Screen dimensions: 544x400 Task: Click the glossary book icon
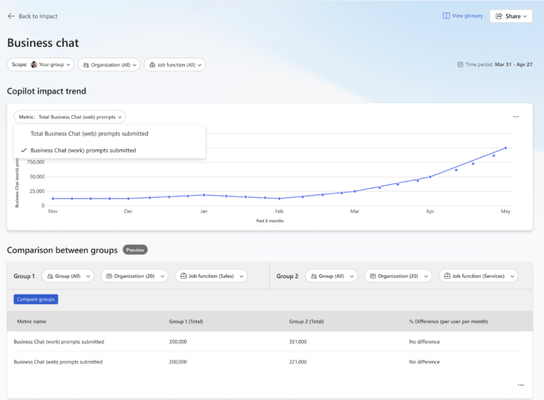446,16
